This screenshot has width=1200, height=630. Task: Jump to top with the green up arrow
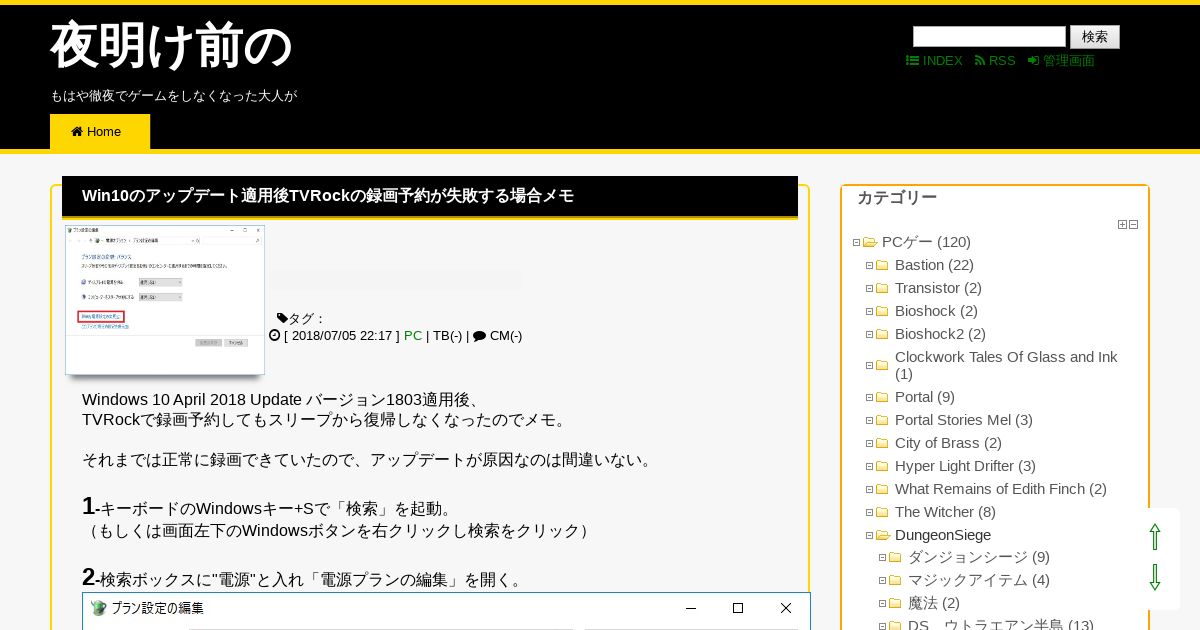(1155, 537)
